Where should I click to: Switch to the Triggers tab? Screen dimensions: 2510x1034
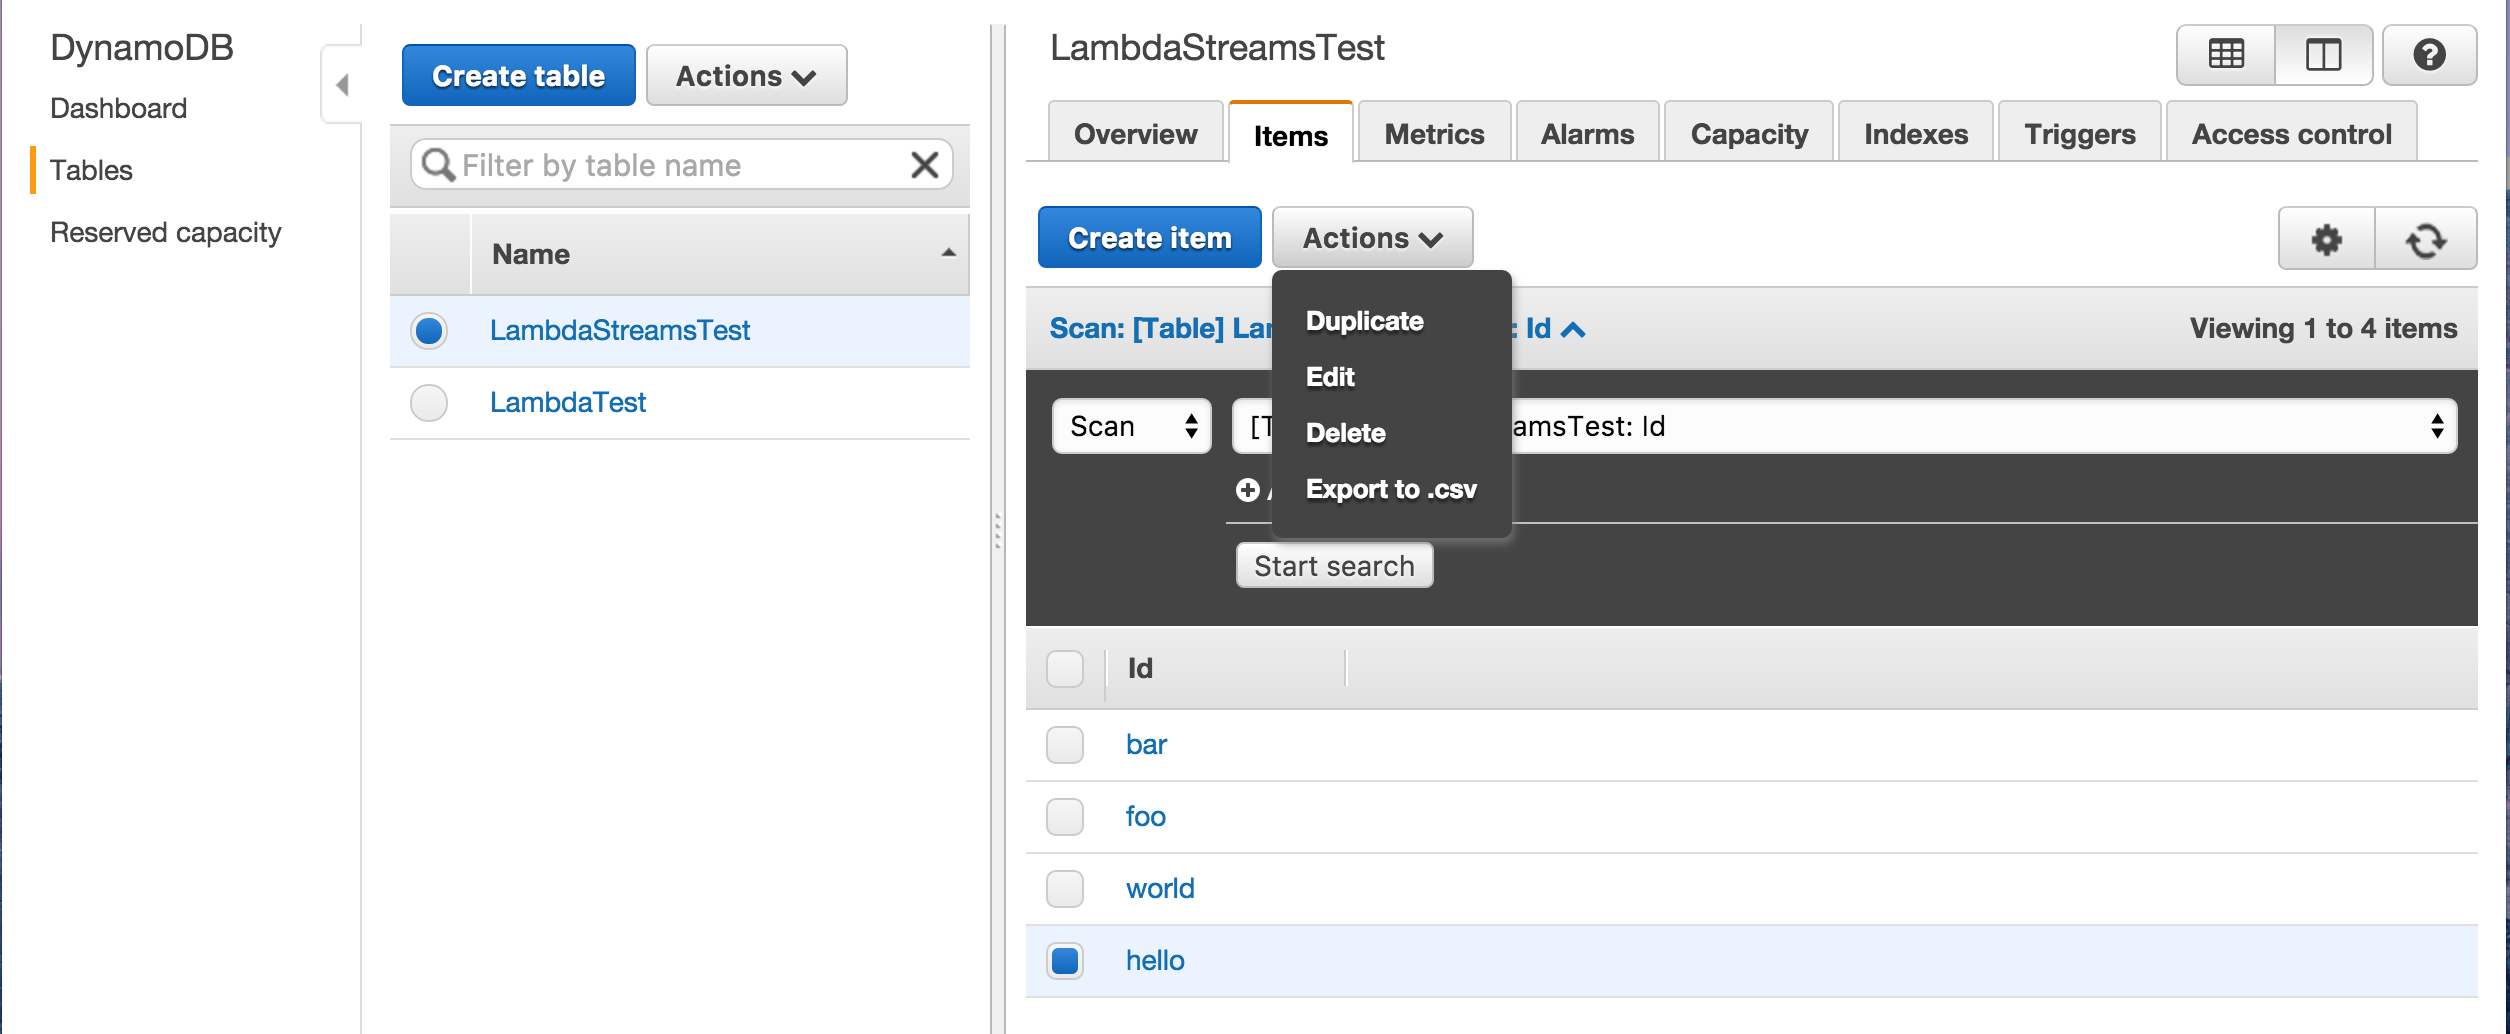(x=2079, y=134)
